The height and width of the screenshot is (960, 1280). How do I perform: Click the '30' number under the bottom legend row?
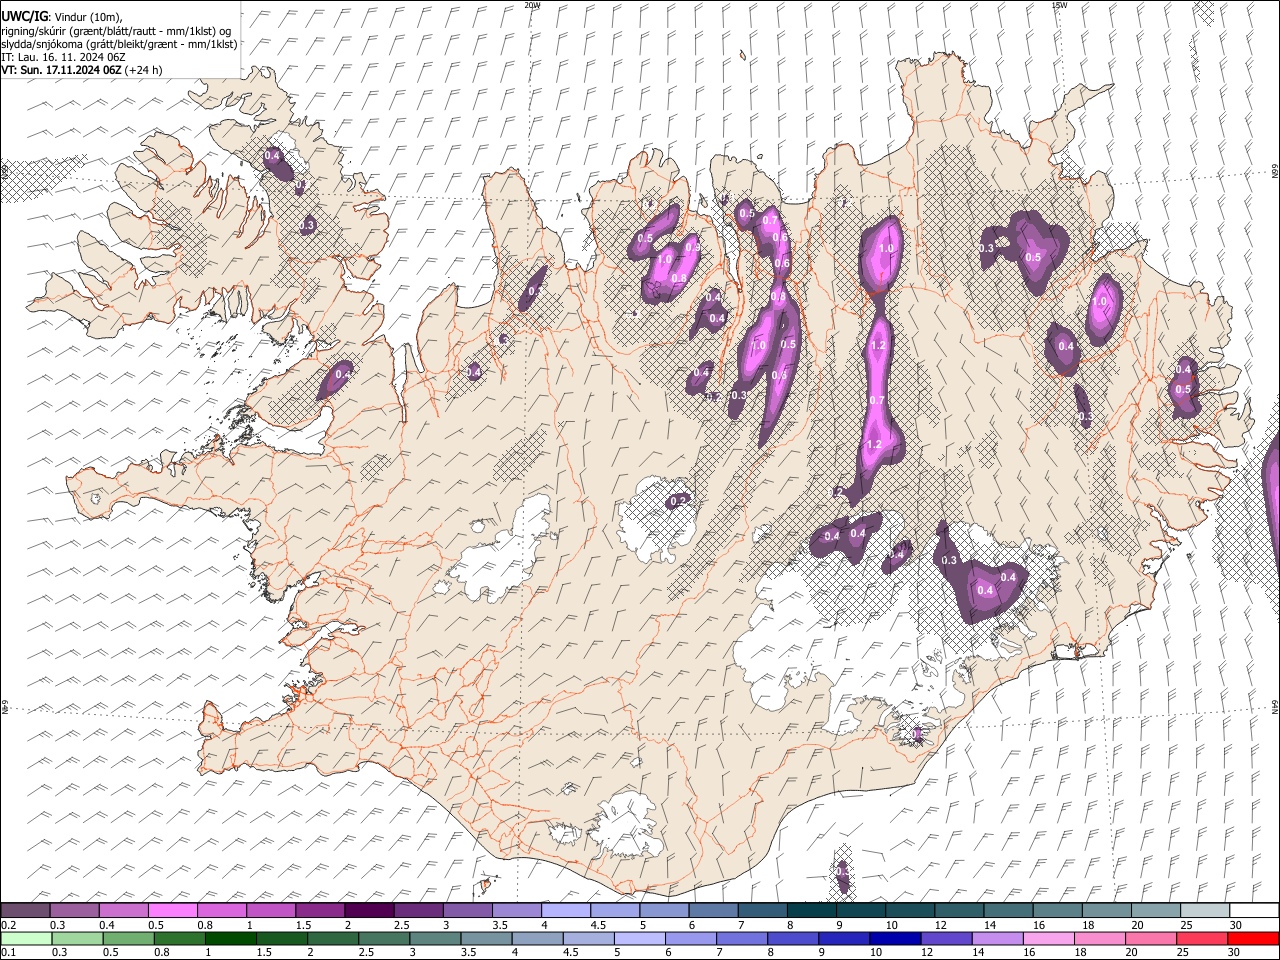(1234, 953)
